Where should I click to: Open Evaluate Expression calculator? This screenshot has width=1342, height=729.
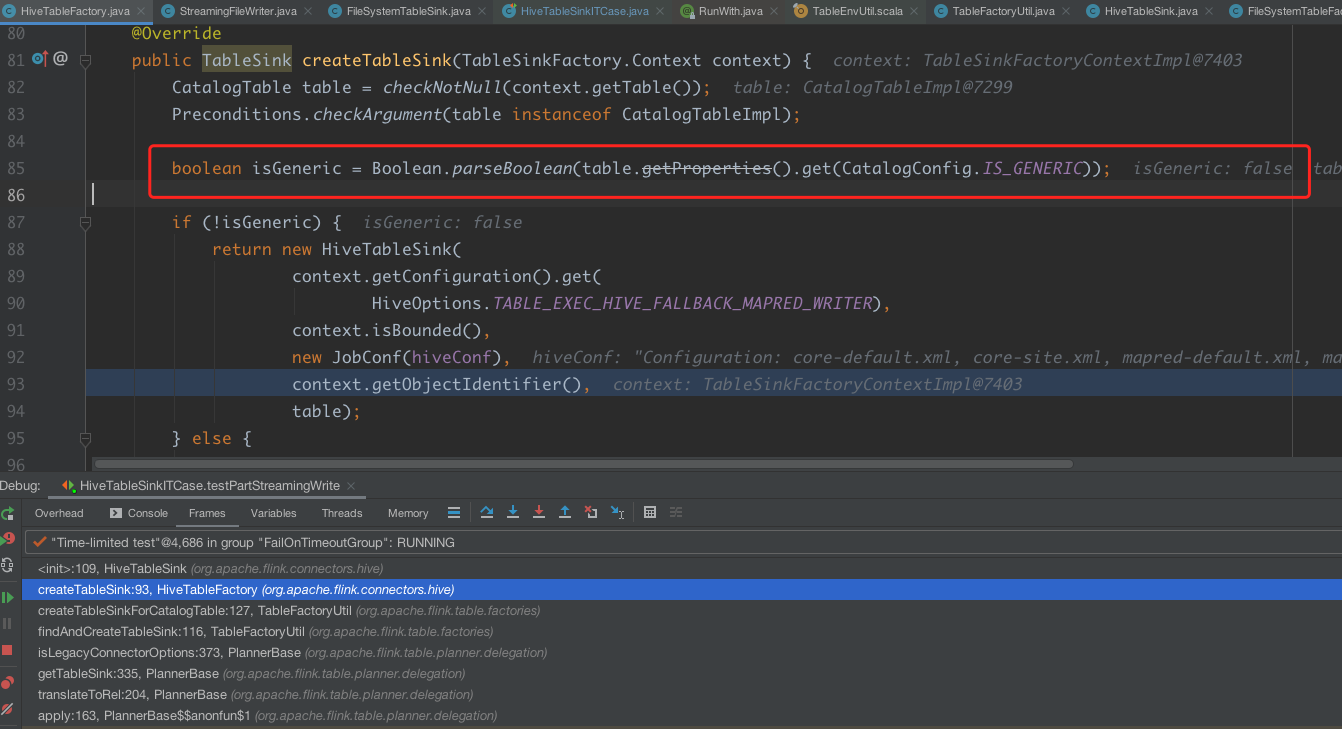(650, 513)
